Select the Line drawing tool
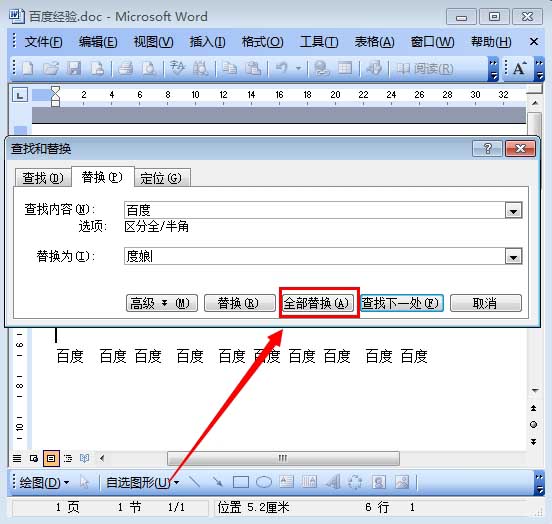This screenshot has height=524, width=552. (x=195, y=482)
